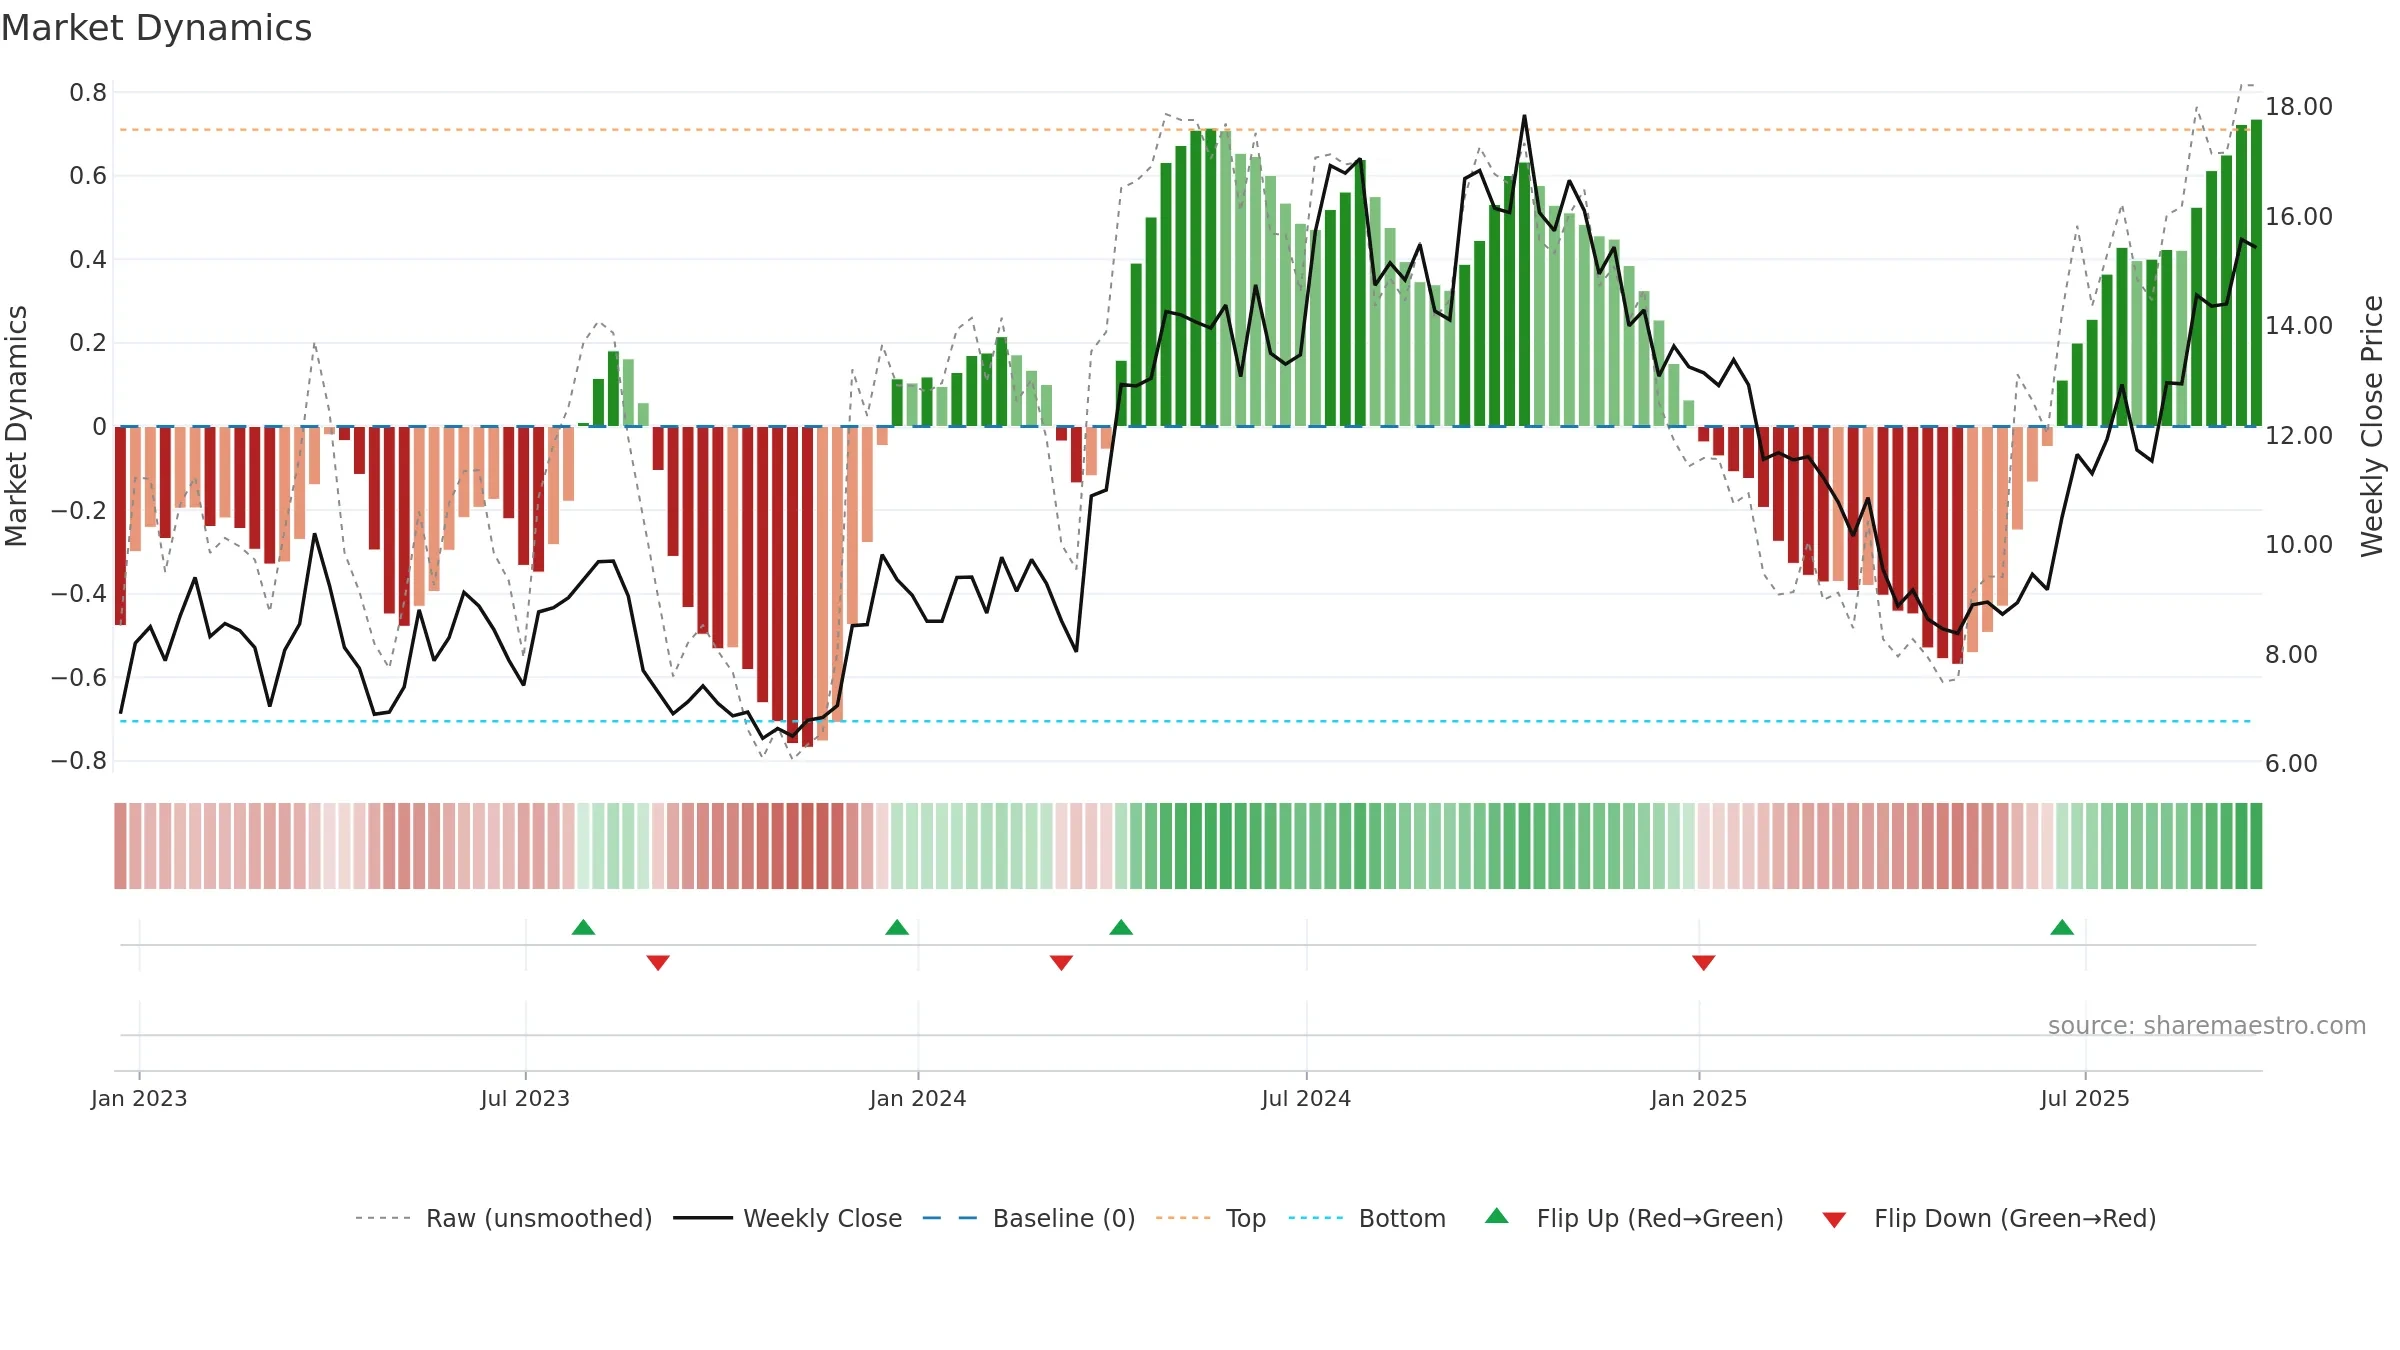Click the 6.00 price axis label
Viewport: 2400px width, 1350px height.
tap(2291, 764)
